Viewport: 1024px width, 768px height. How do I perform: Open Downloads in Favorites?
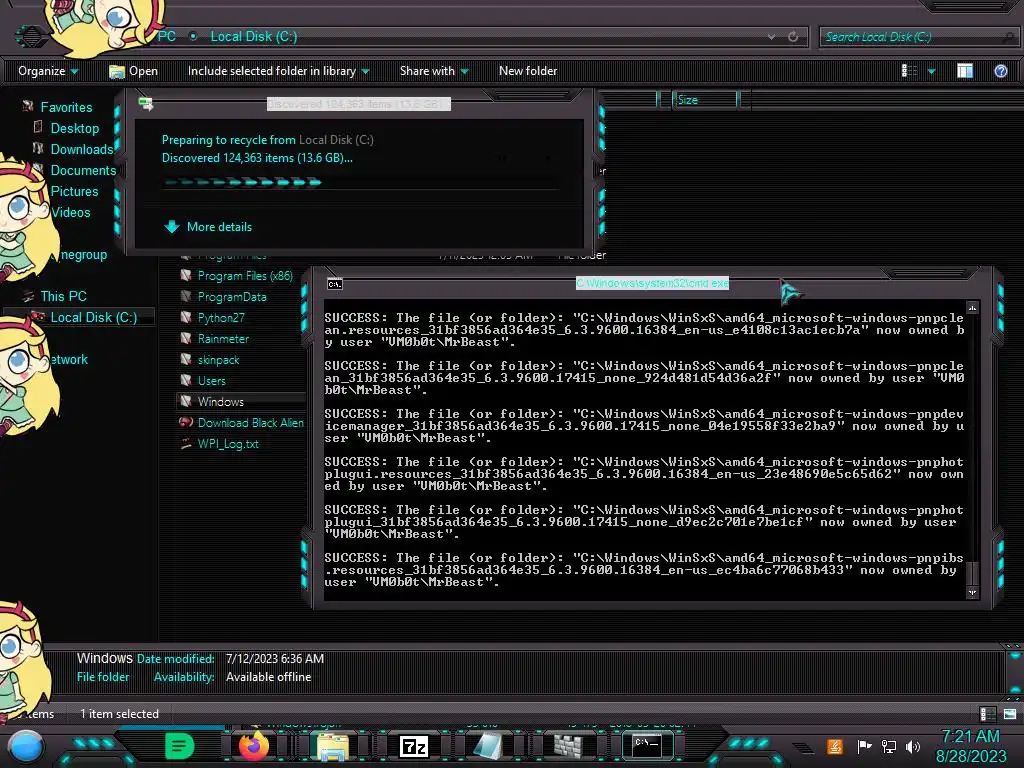[81, 149]
